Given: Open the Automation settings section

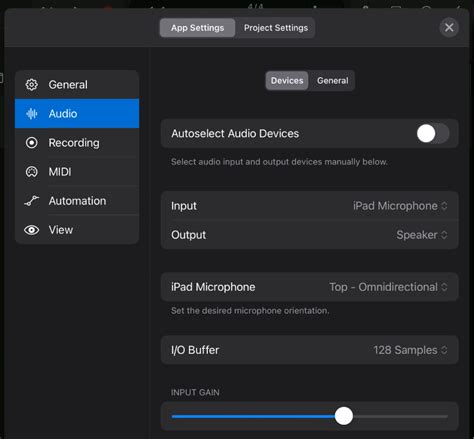Looking at the screenshot, I should 77,201.
